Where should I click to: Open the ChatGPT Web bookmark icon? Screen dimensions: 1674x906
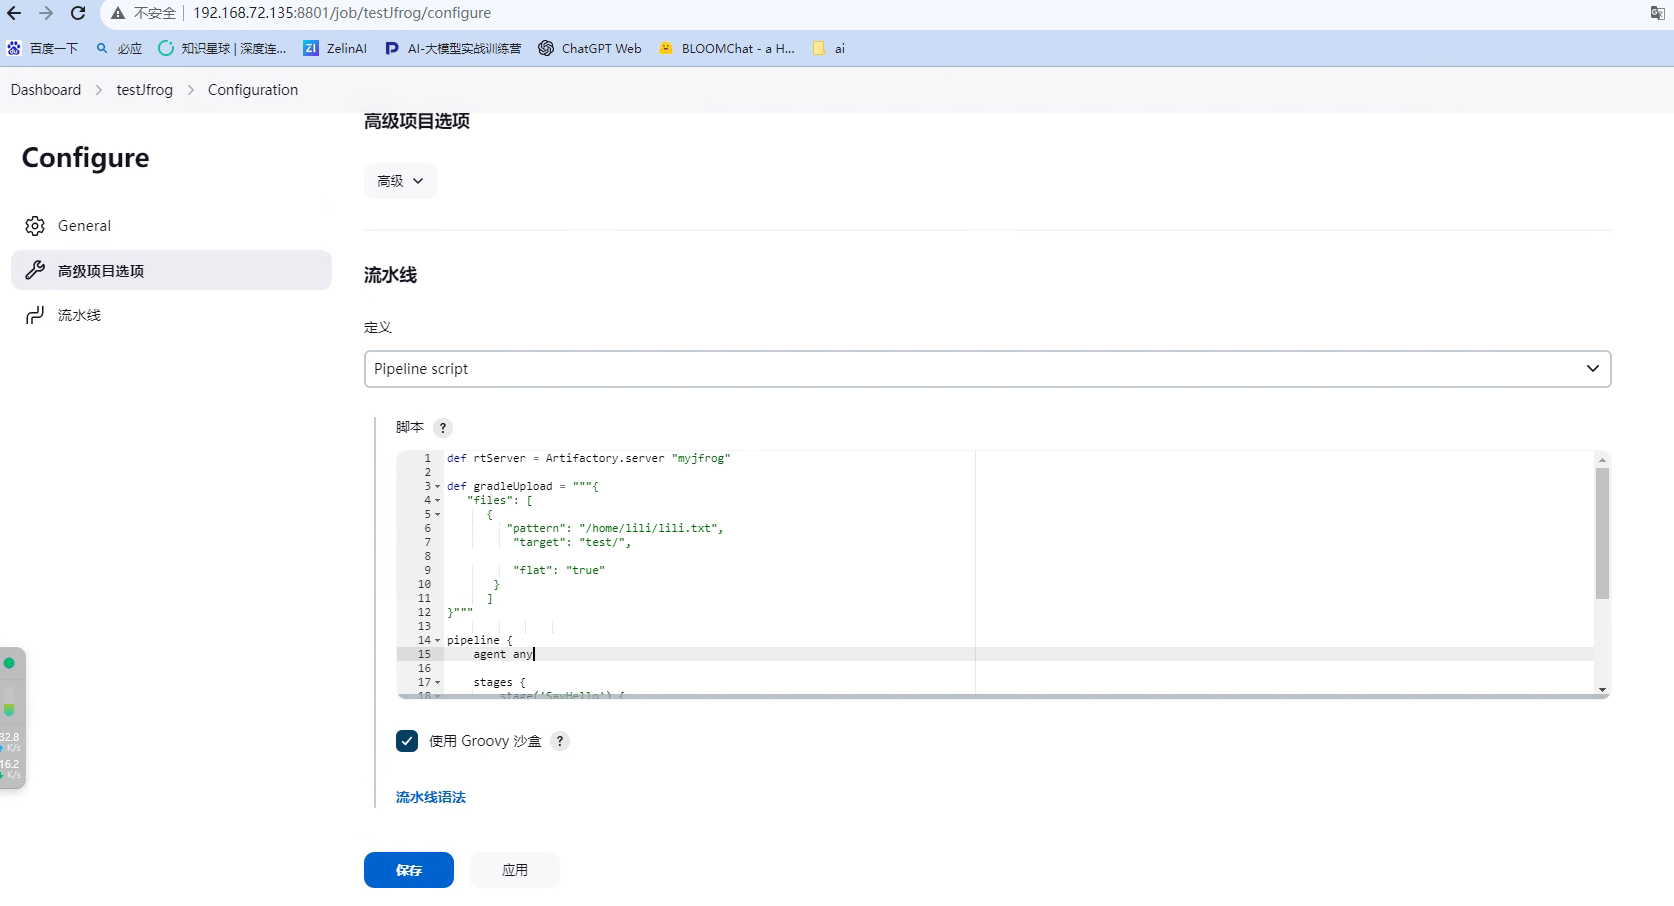point(545,48)
